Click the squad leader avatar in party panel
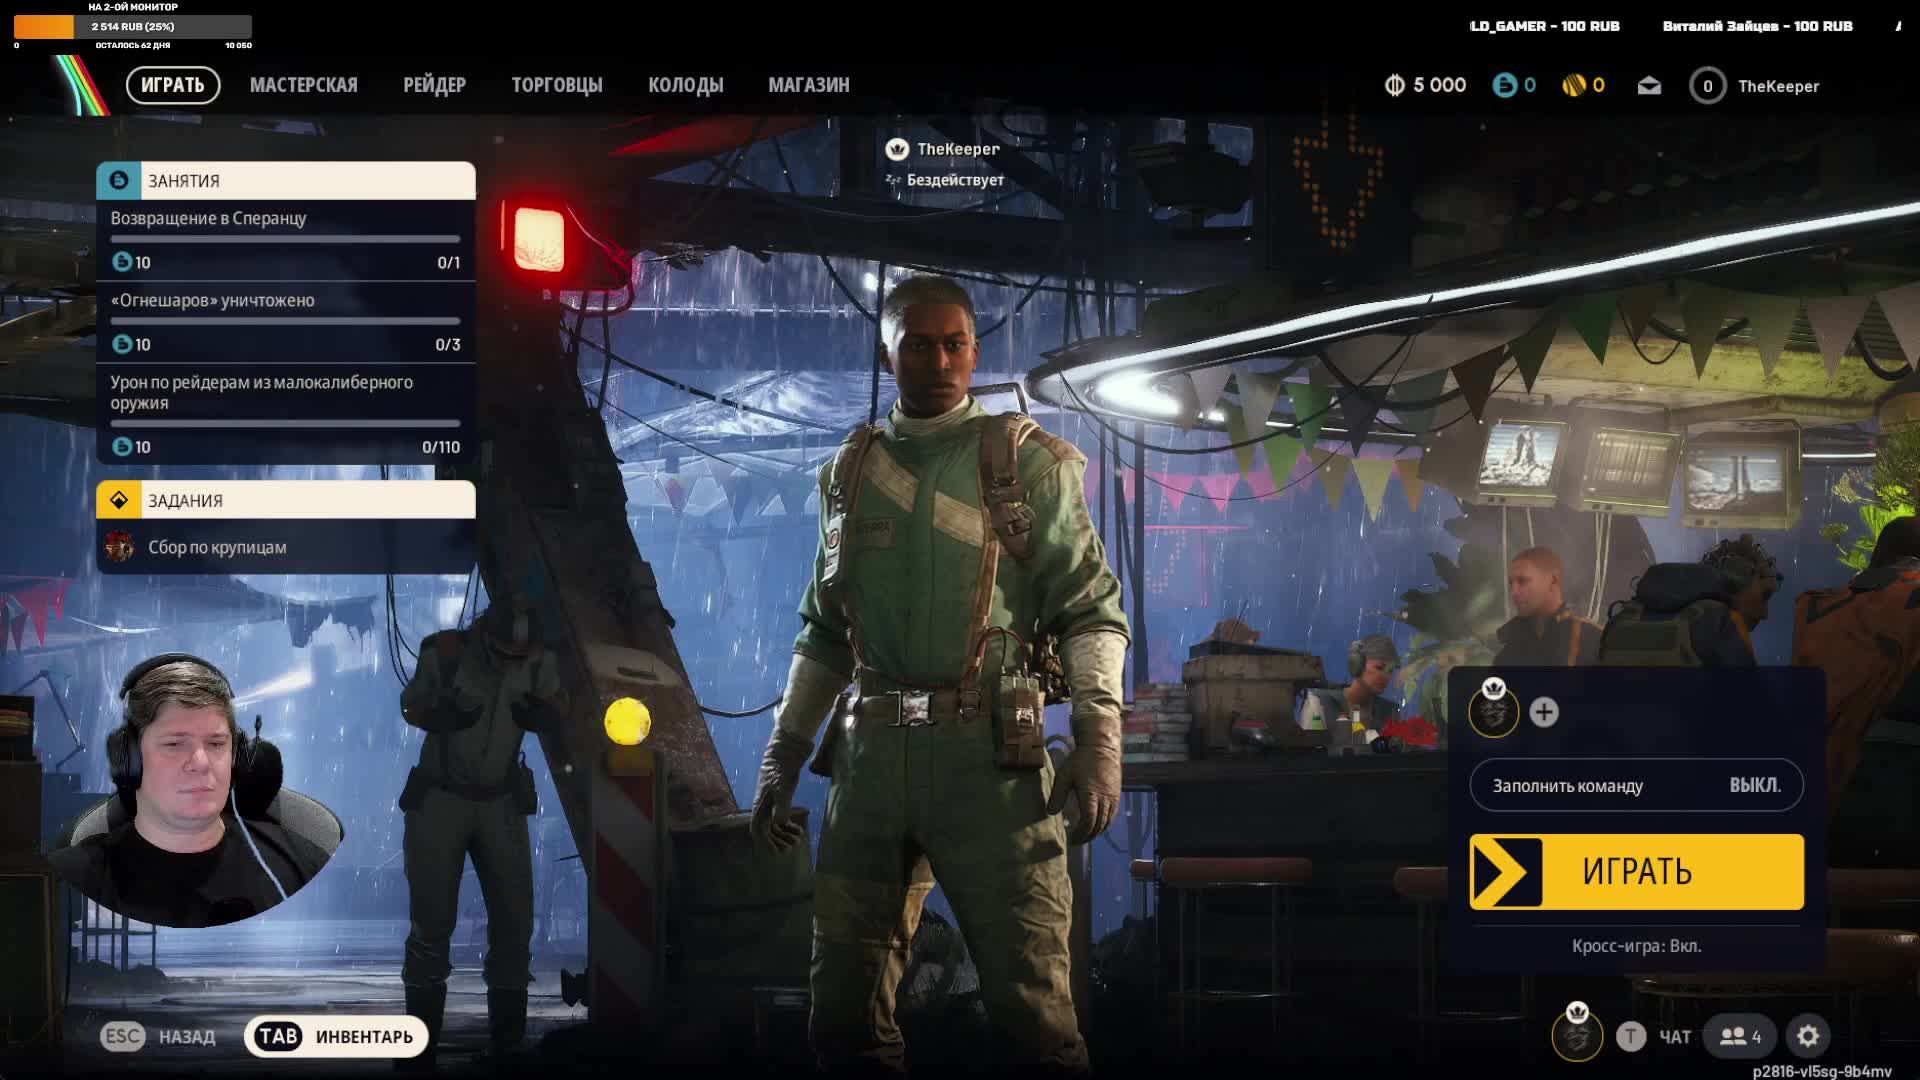Image resolution: width=1920 pixels, height=1080 pixels. tap(1493, 711)
